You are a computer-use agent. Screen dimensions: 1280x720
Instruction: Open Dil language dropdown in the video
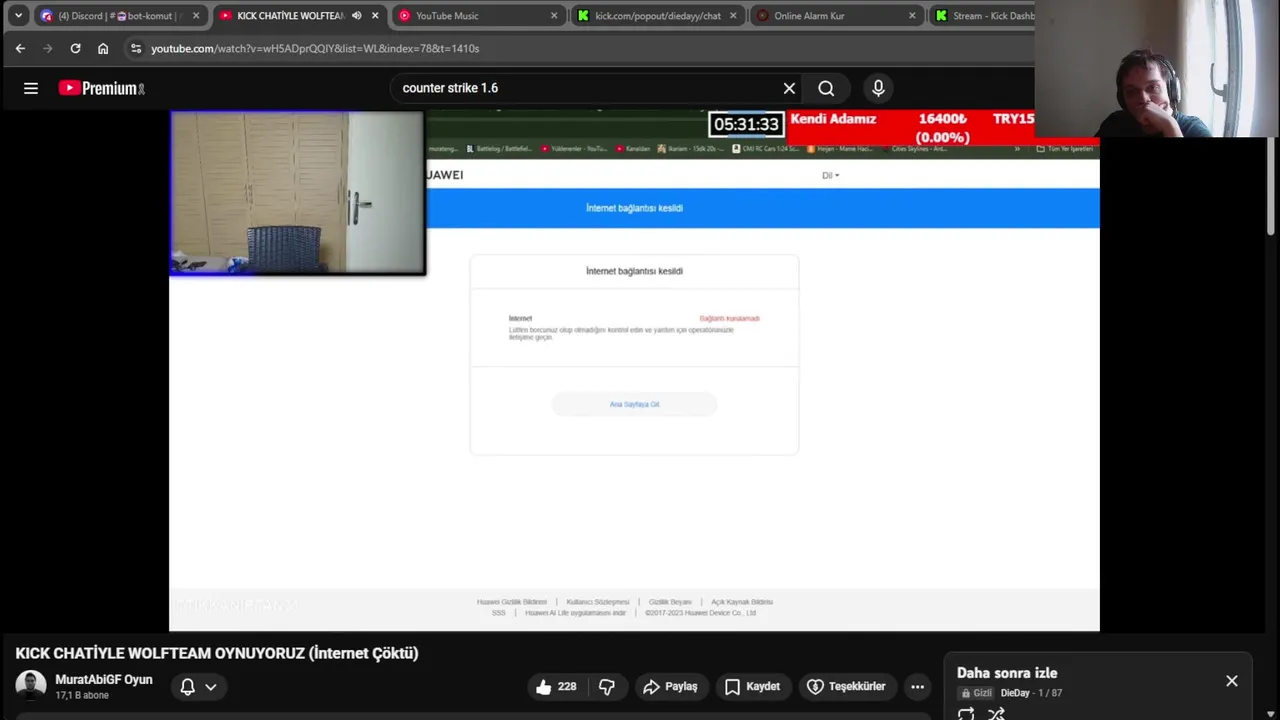830,175
